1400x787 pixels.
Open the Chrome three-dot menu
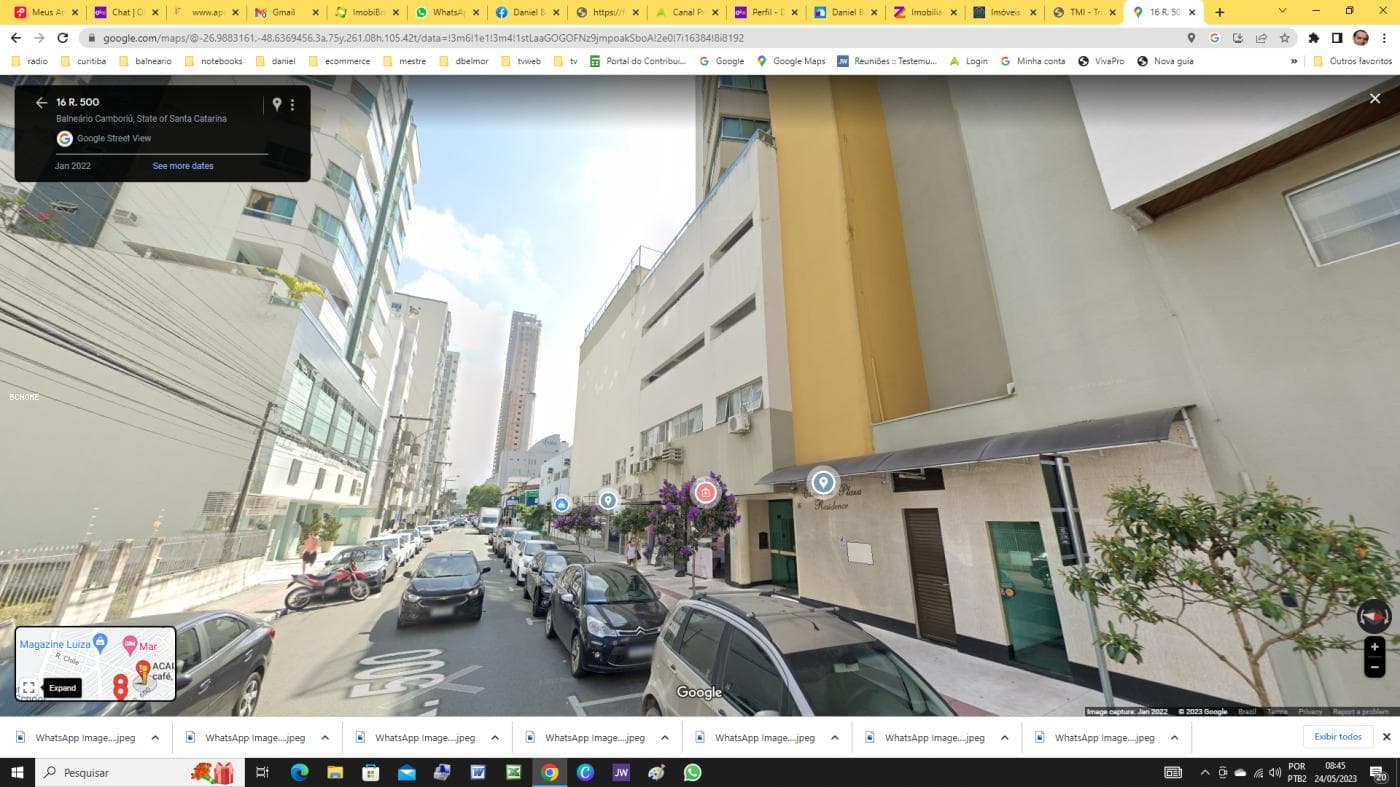tap(1384, 38)
